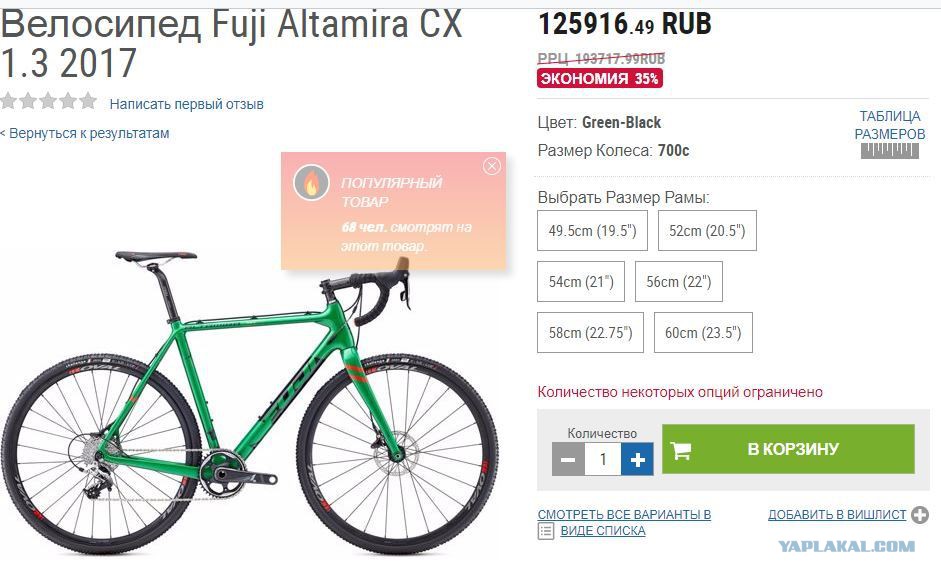Image resolution: width=941 pixels, height=576 pixels.
Task: Click the plus icon beside wishlist
Action: [x=919, y=515]
